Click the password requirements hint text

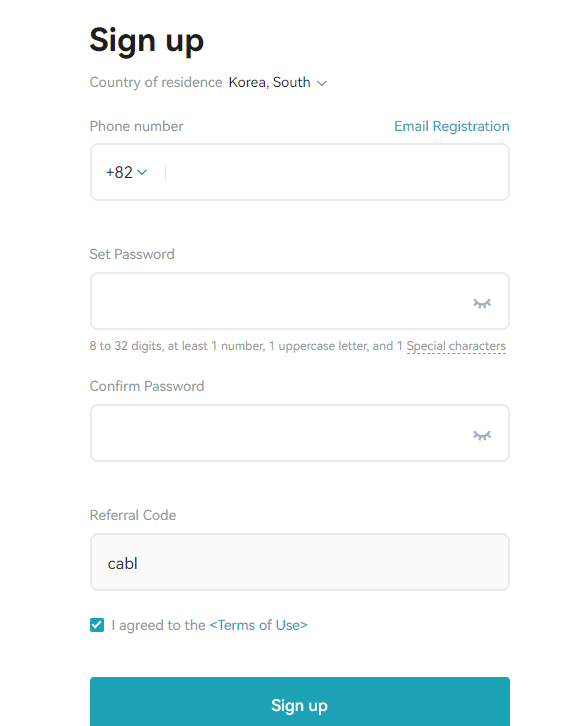point(298,346)
